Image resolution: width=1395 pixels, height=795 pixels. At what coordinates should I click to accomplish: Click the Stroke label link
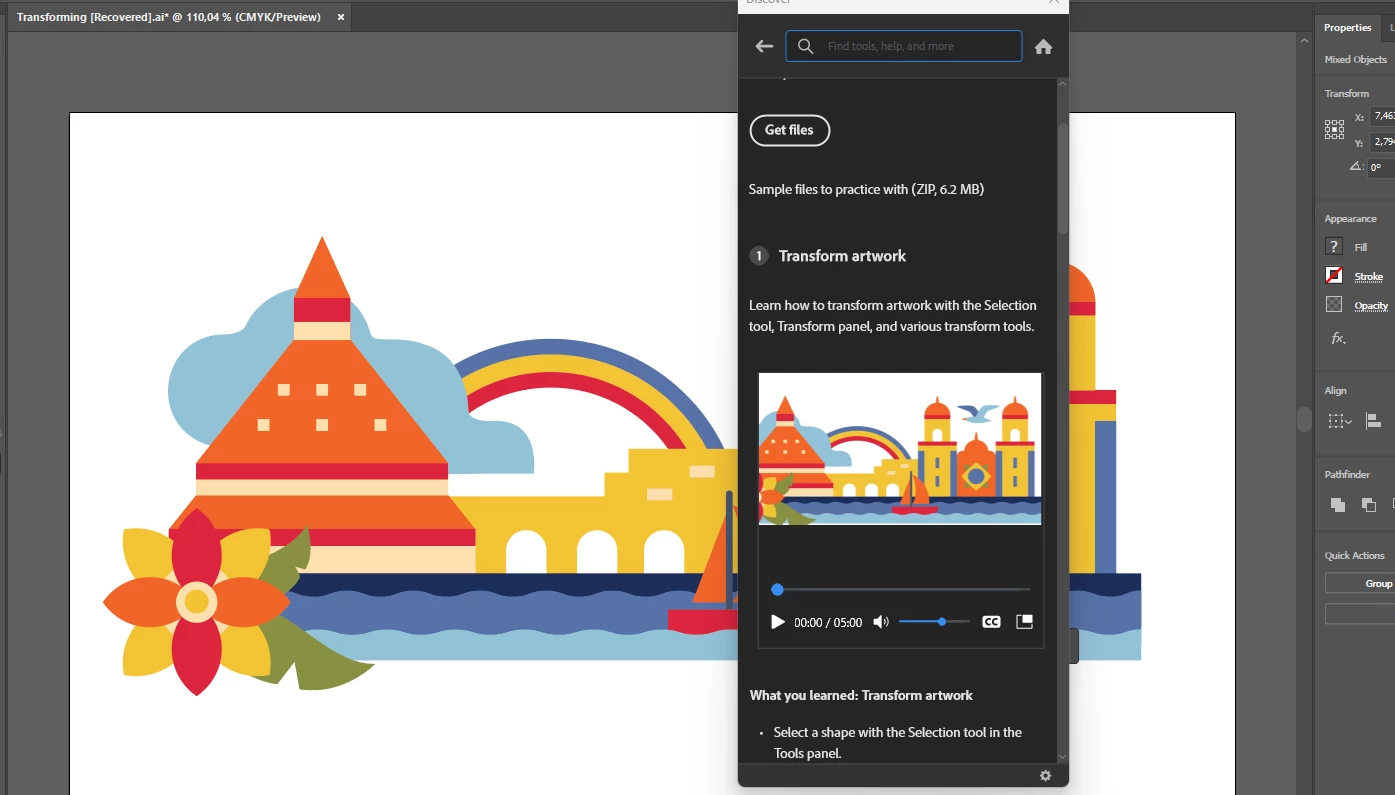1369,277
